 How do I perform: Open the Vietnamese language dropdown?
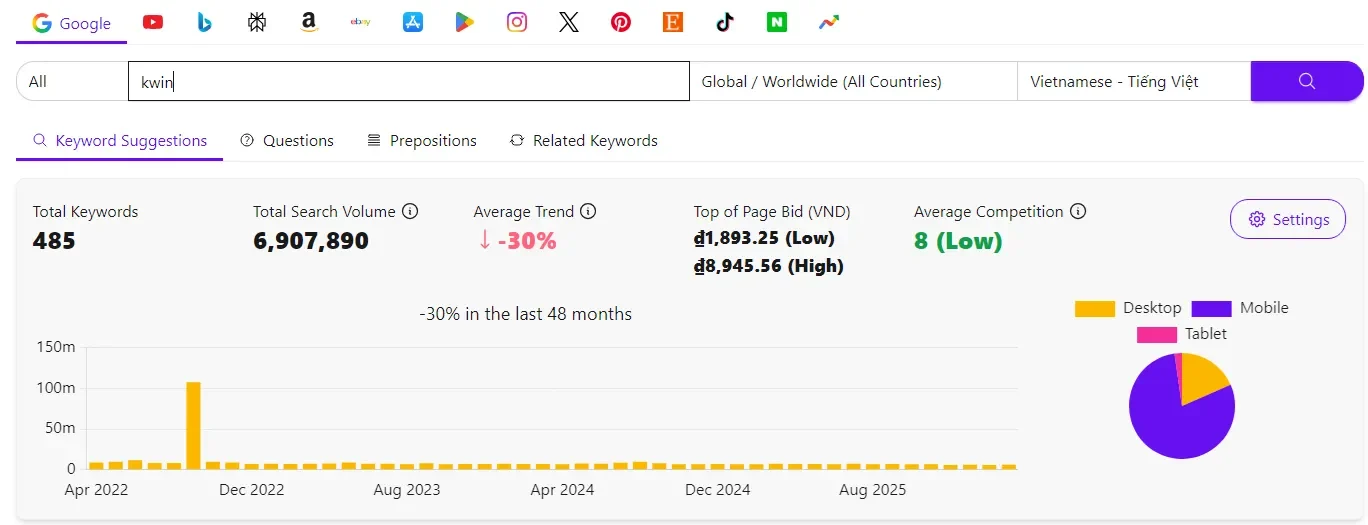click(1133, 82)
